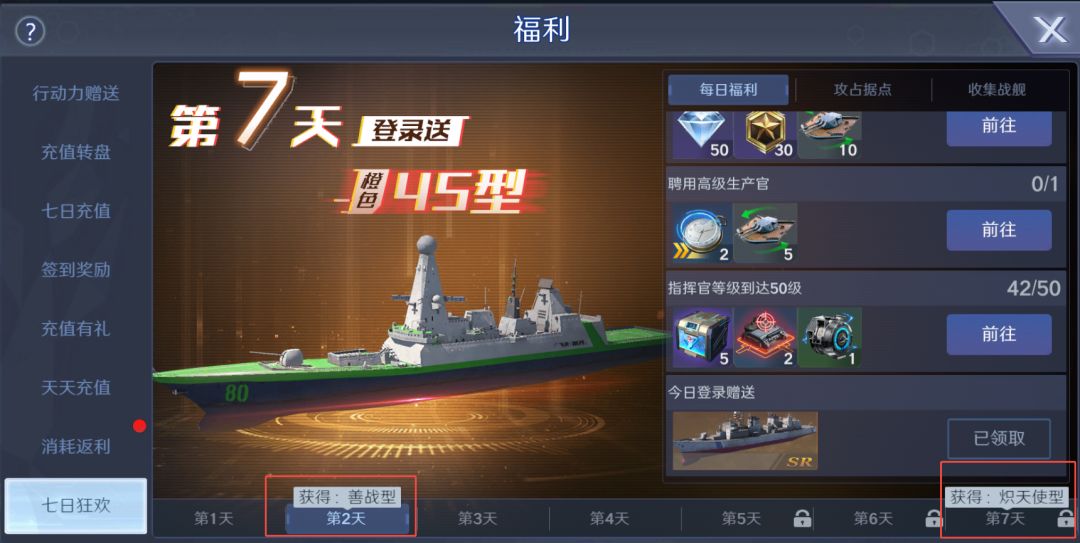Tap the turbine engine part icon
The image size is (1080, 543).
click(x=829, y=338)
